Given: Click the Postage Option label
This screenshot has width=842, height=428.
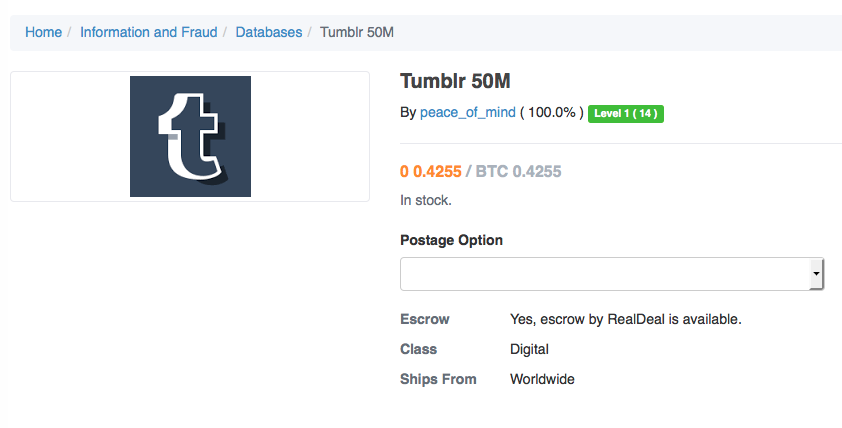Looking at the screenshot, I should (x=451, y=240).
